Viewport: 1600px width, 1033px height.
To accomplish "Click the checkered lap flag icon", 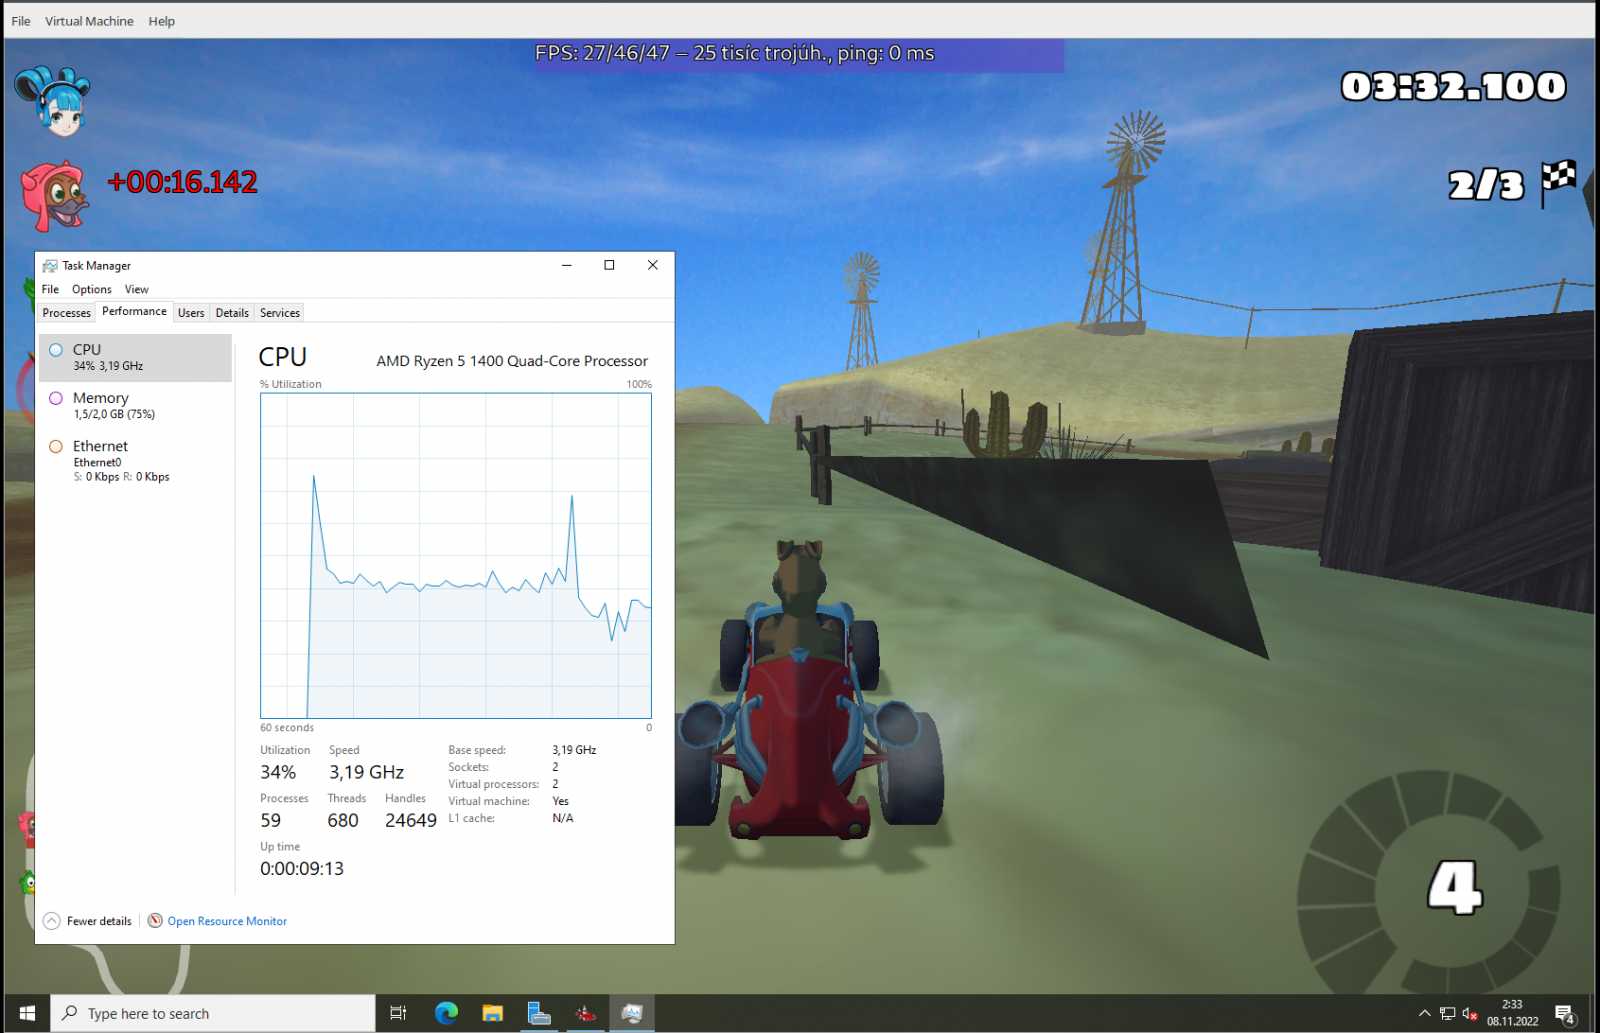I will coord(1558,182).
